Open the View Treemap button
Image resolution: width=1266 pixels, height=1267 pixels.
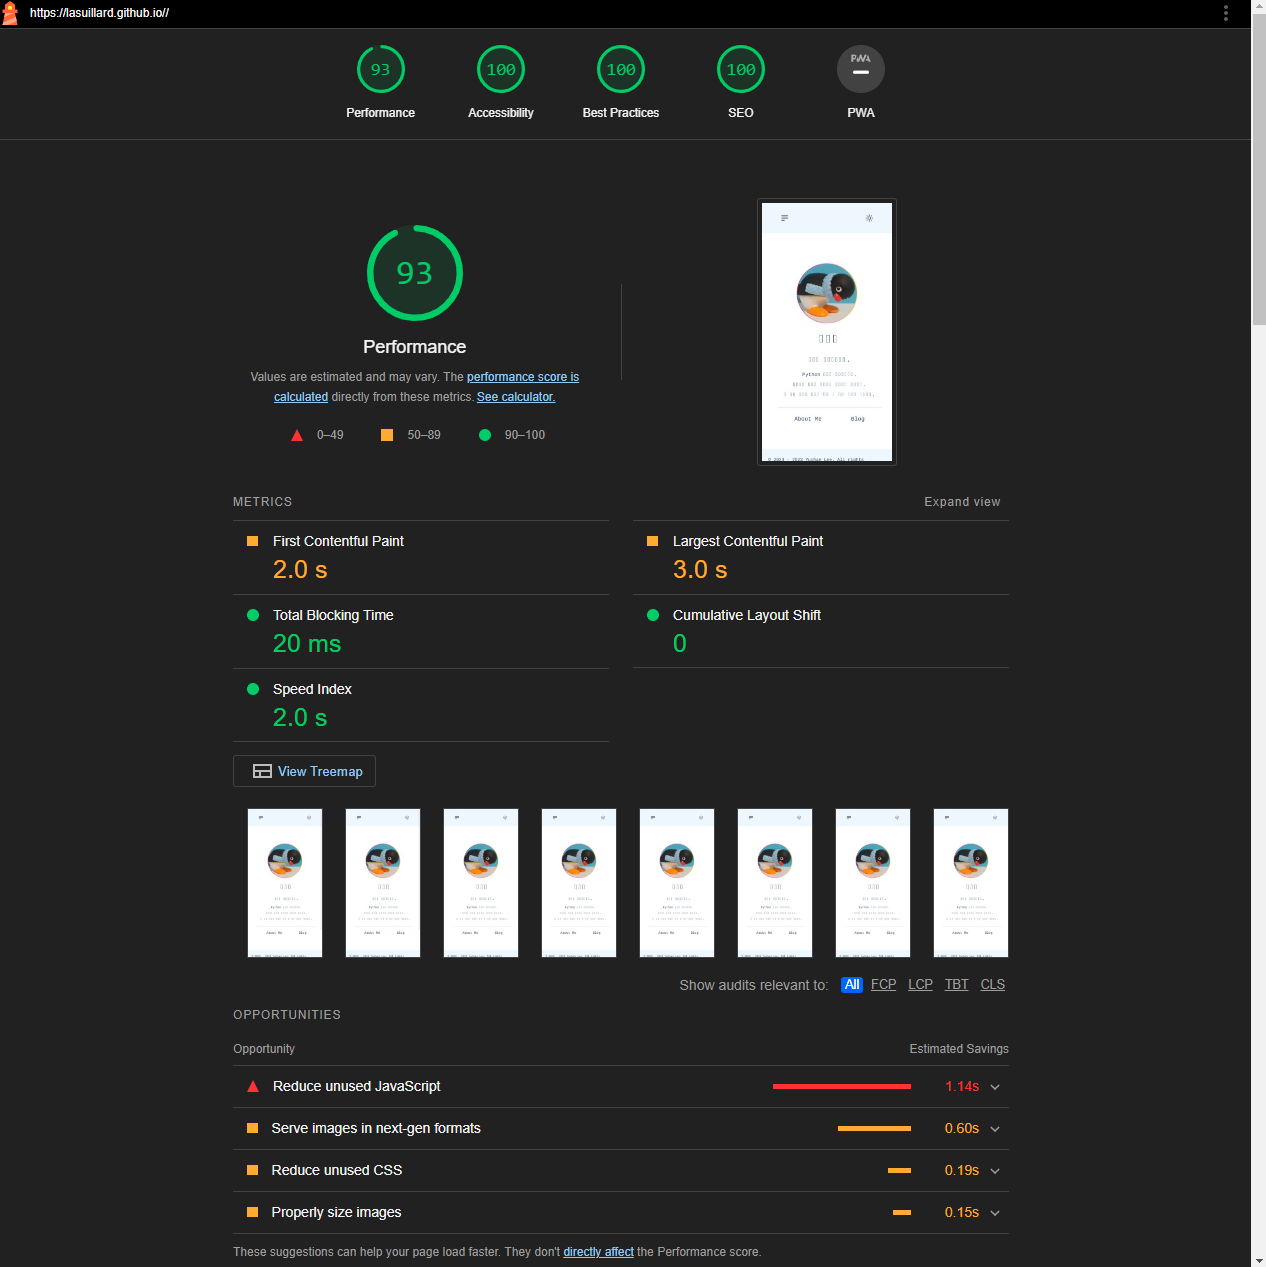coord(304,771)
